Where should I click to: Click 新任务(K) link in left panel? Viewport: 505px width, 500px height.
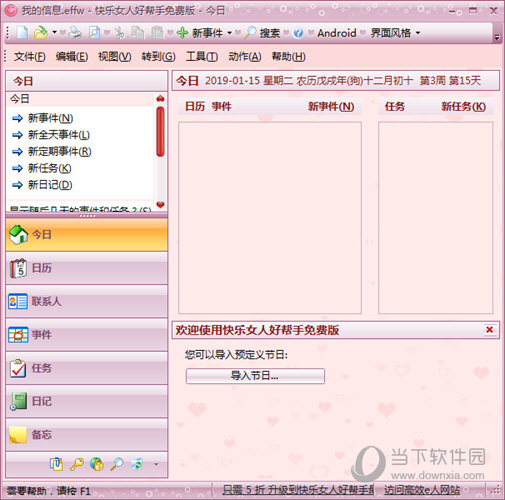click(49, 168)
